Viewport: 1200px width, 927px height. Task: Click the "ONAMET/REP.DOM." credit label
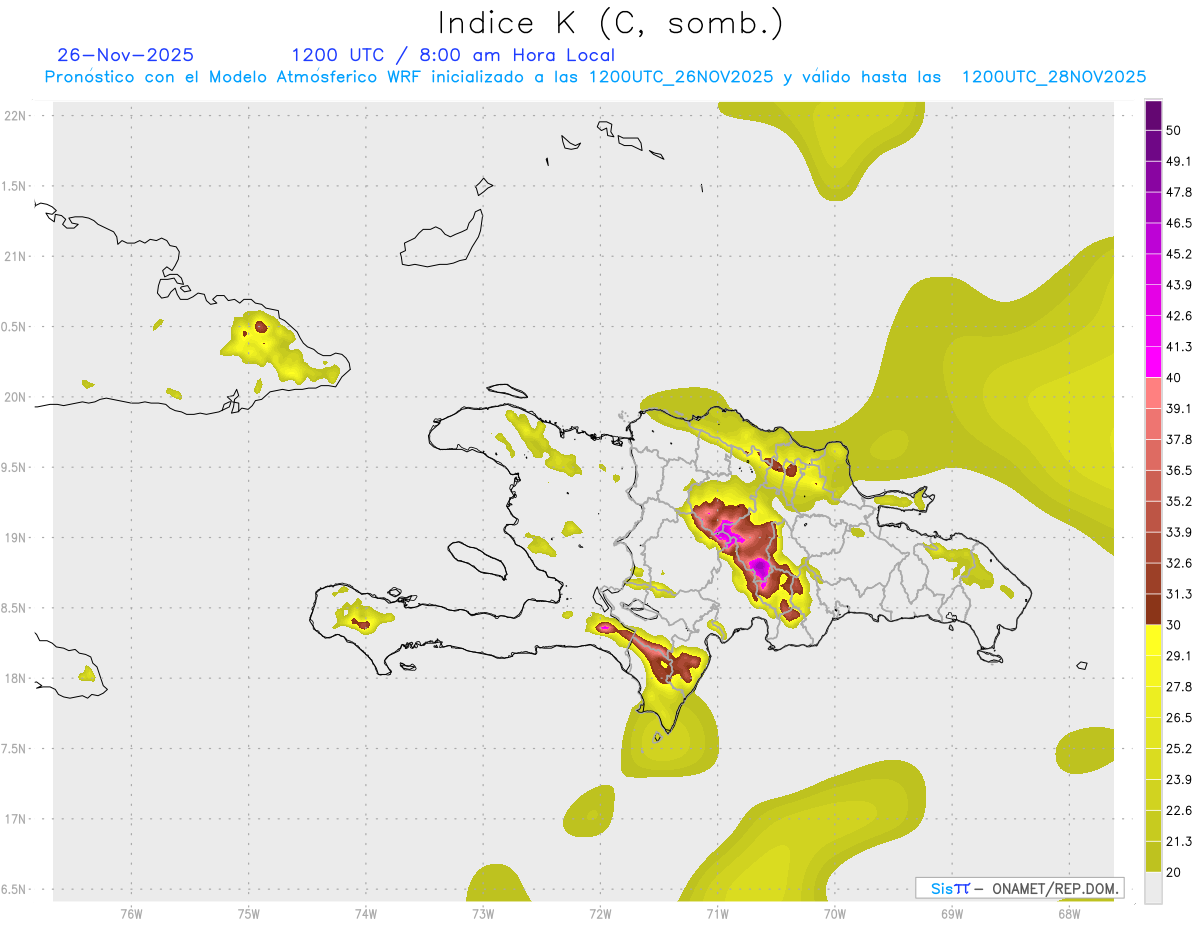[x=1054, y=888]
